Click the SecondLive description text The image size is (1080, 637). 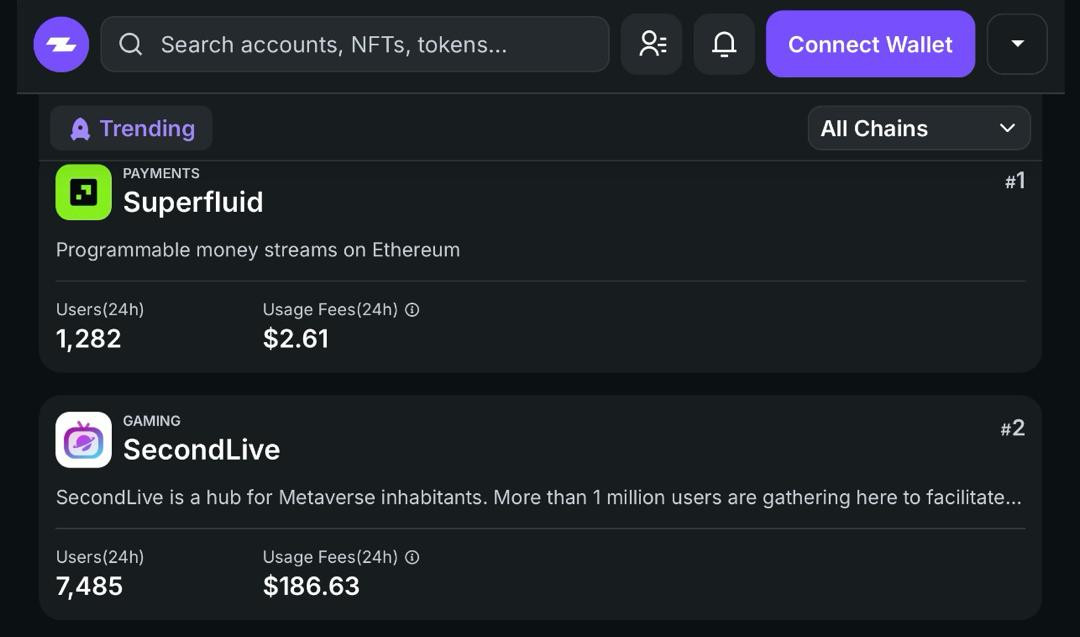538,497
